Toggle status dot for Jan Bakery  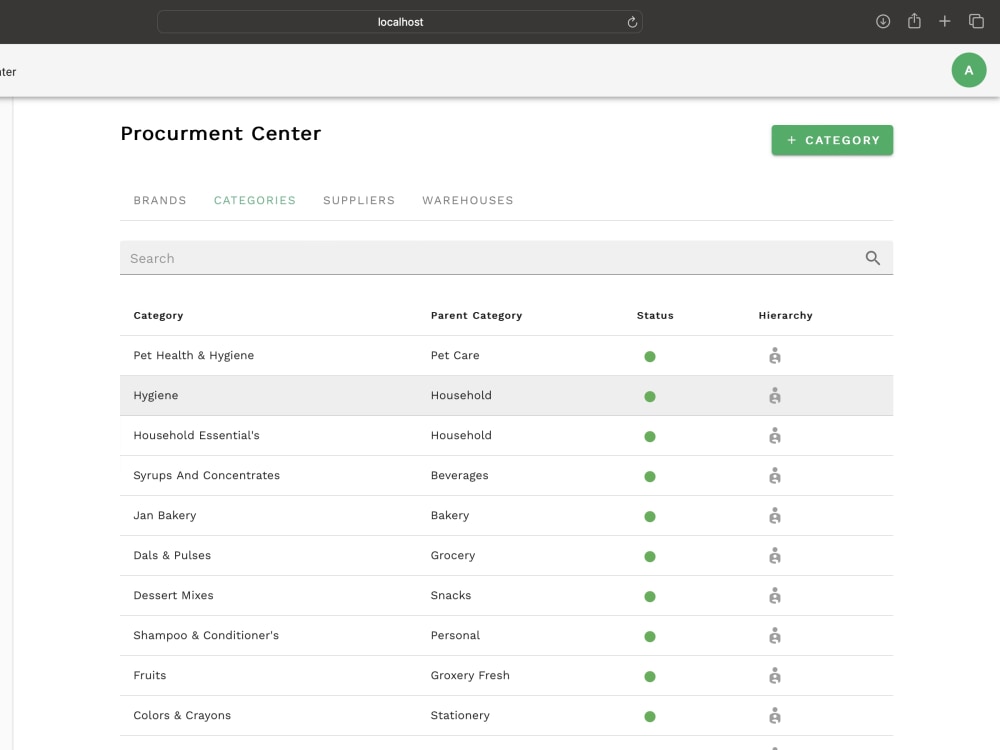point(650,517)
